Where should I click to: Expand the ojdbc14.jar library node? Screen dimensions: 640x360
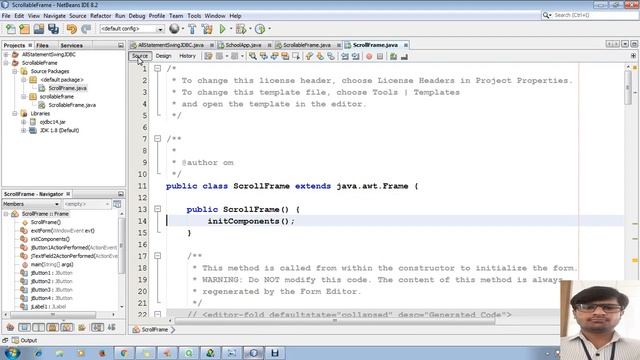(24, 122)
